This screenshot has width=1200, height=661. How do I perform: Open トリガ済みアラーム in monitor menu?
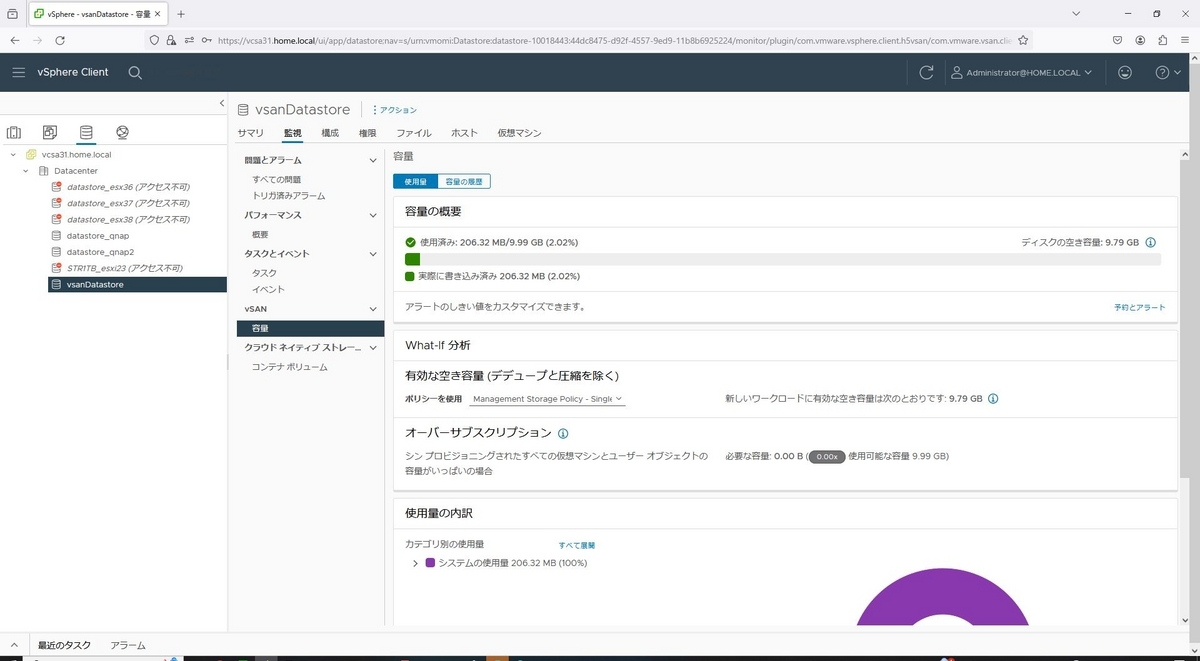[x=288, y=196]
